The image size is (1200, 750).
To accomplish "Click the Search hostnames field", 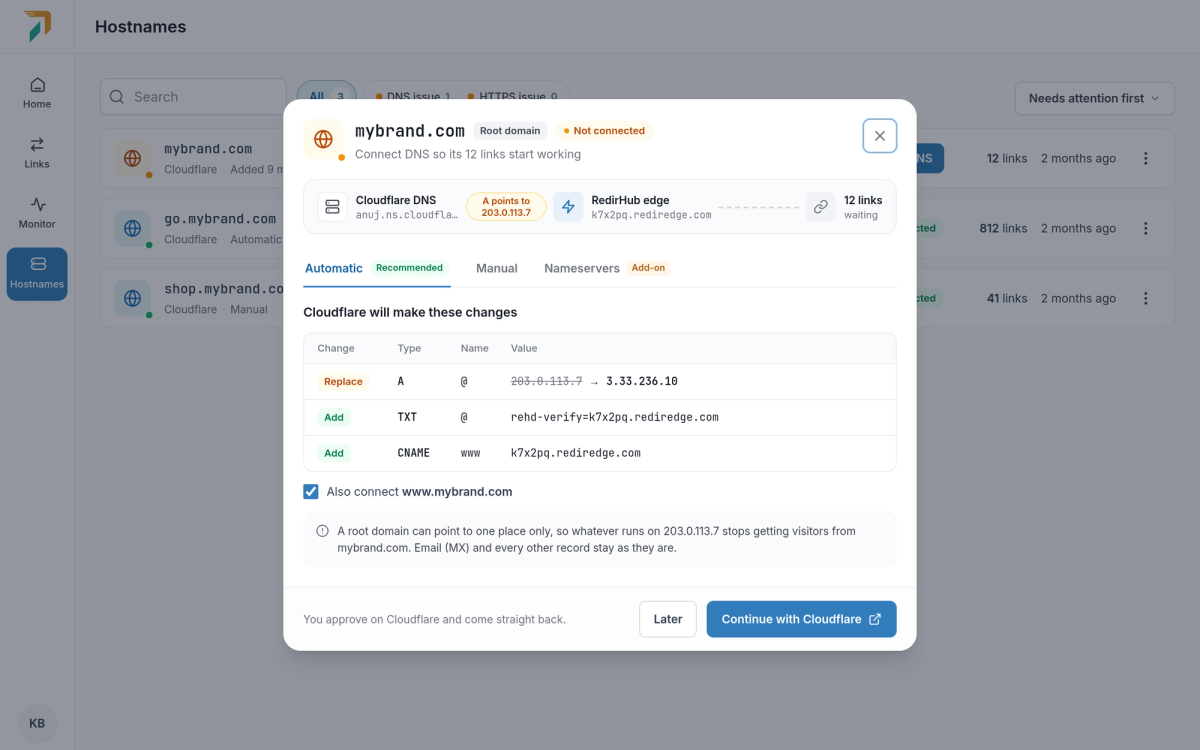I will pos(193,97).
